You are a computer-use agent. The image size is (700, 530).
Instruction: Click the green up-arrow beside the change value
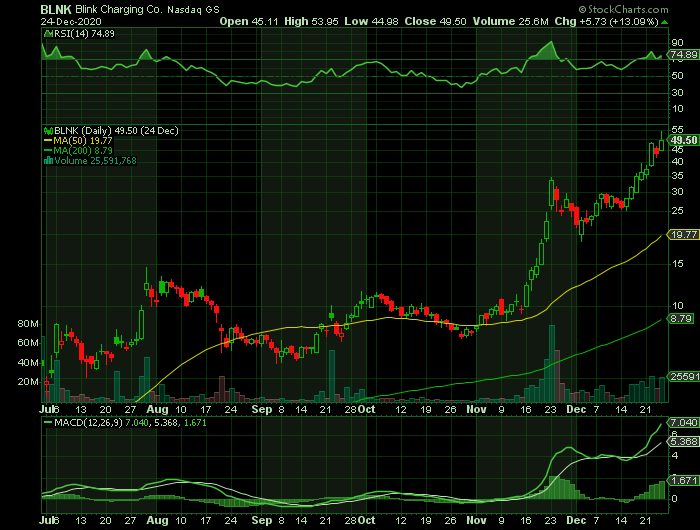click(665, 22)
